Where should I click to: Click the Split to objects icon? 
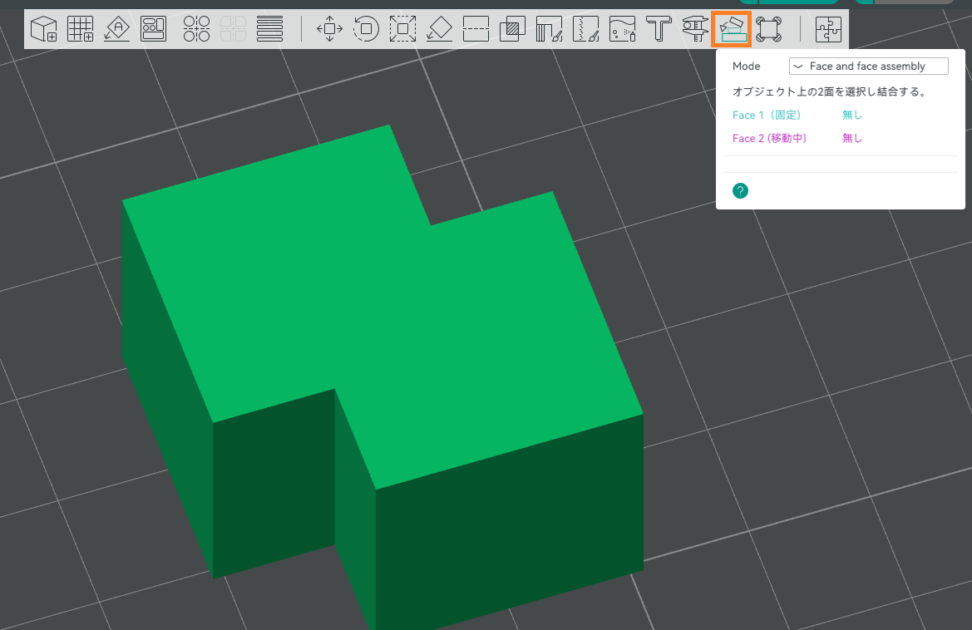tap(197, 29)
